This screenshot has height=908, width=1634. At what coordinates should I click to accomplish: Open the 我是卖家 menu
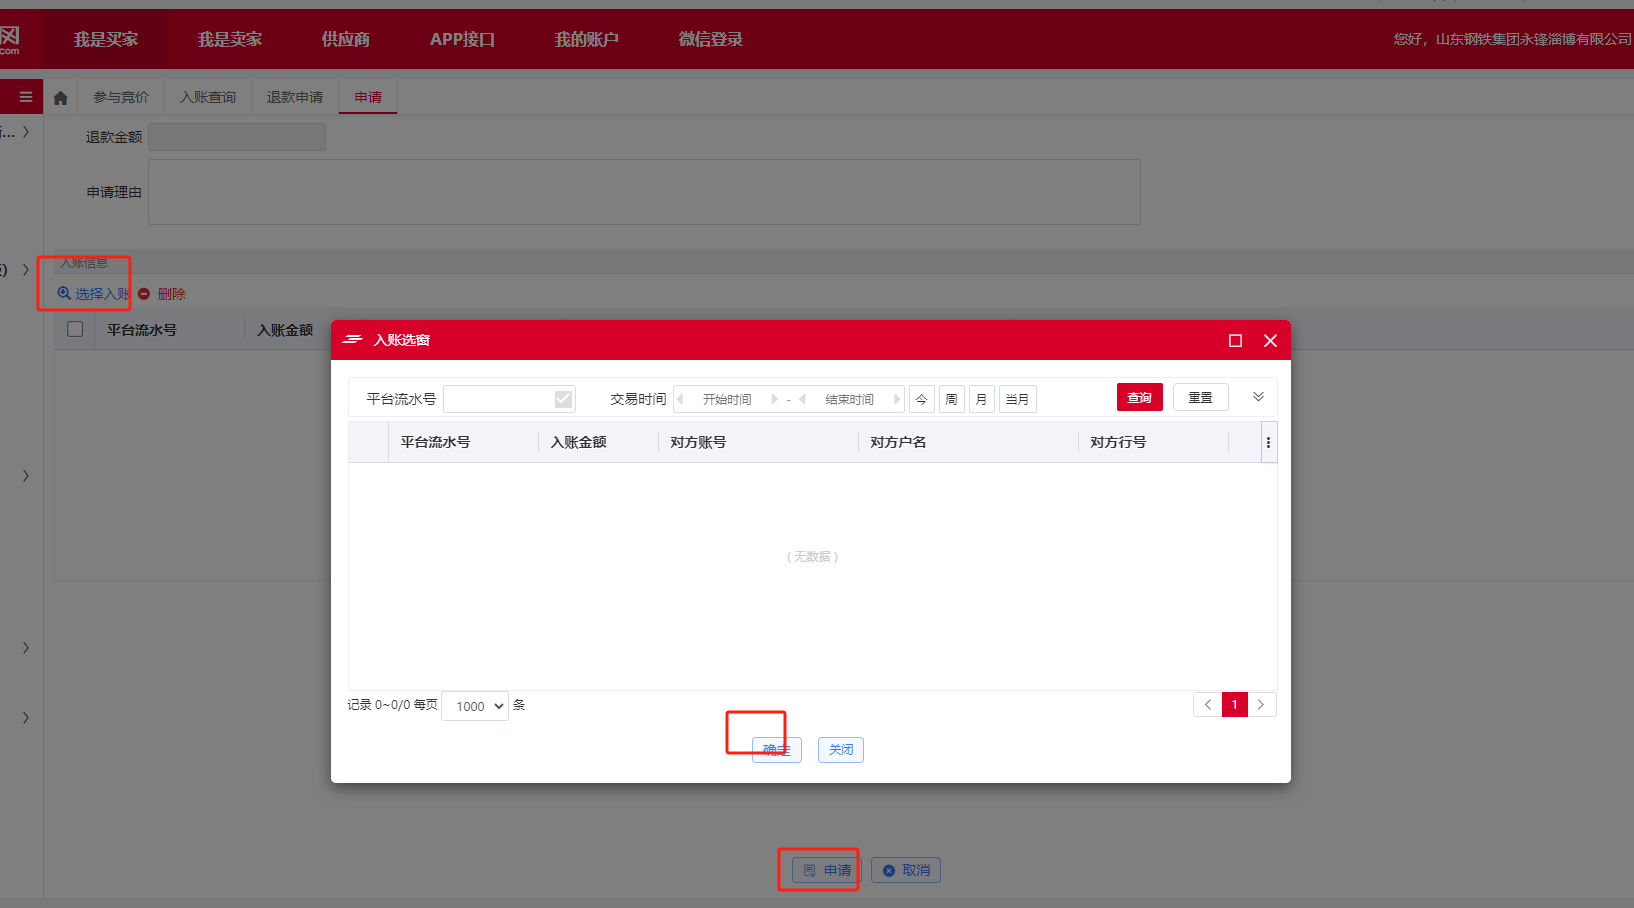click(230, 39)
